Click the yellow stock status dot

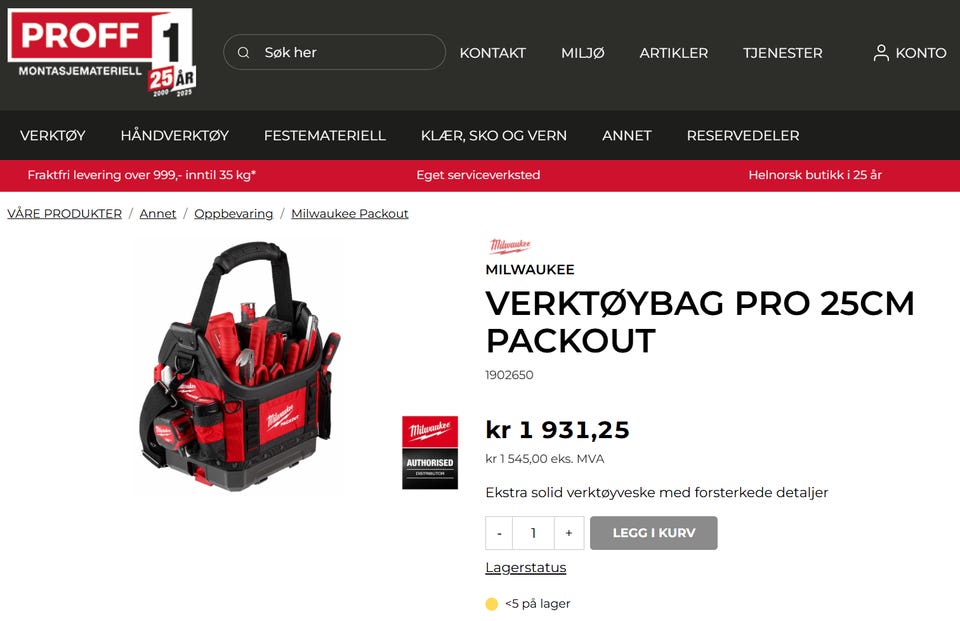(491, 604)
